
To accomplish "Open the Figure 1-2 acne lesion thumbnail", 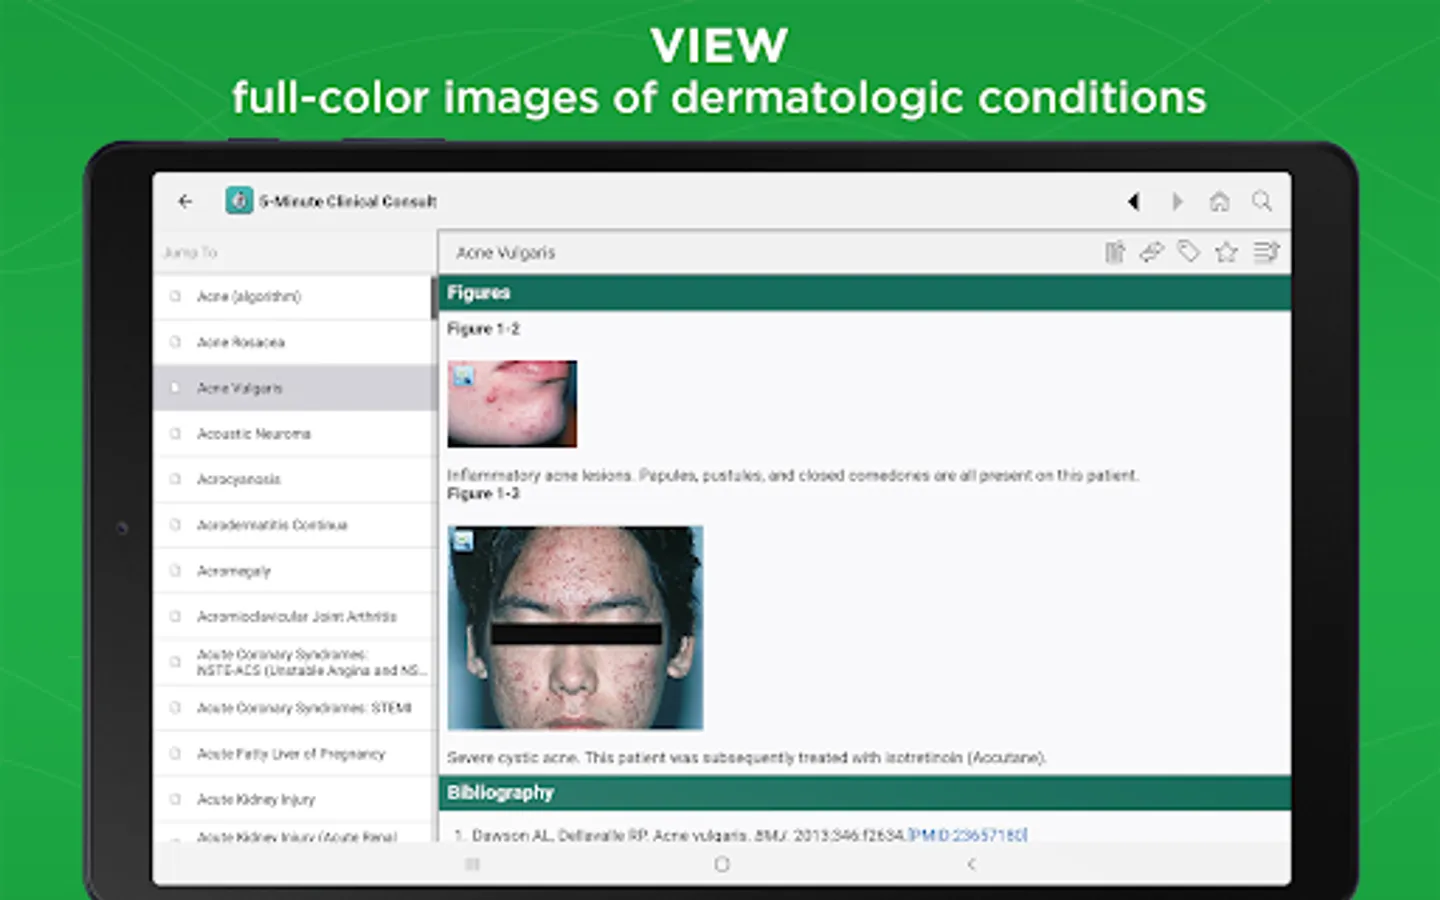I will (x=512, y=404).
